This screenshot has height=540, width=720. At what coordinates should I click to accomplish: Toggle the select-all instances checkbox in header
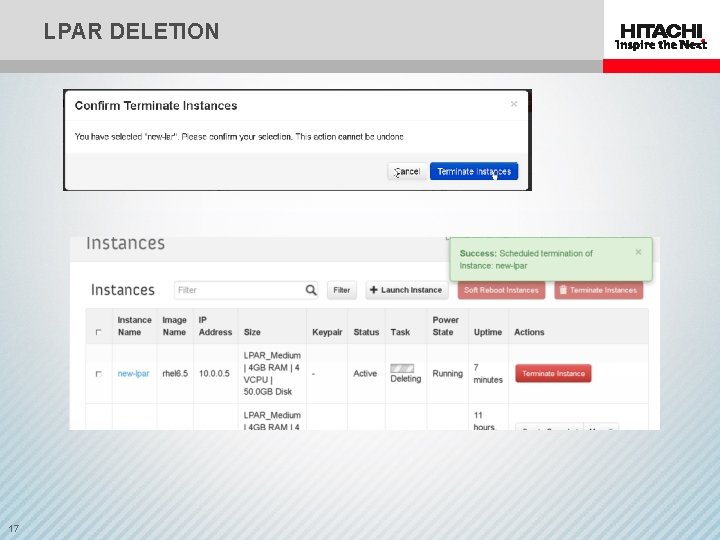[x=98, y=332]
